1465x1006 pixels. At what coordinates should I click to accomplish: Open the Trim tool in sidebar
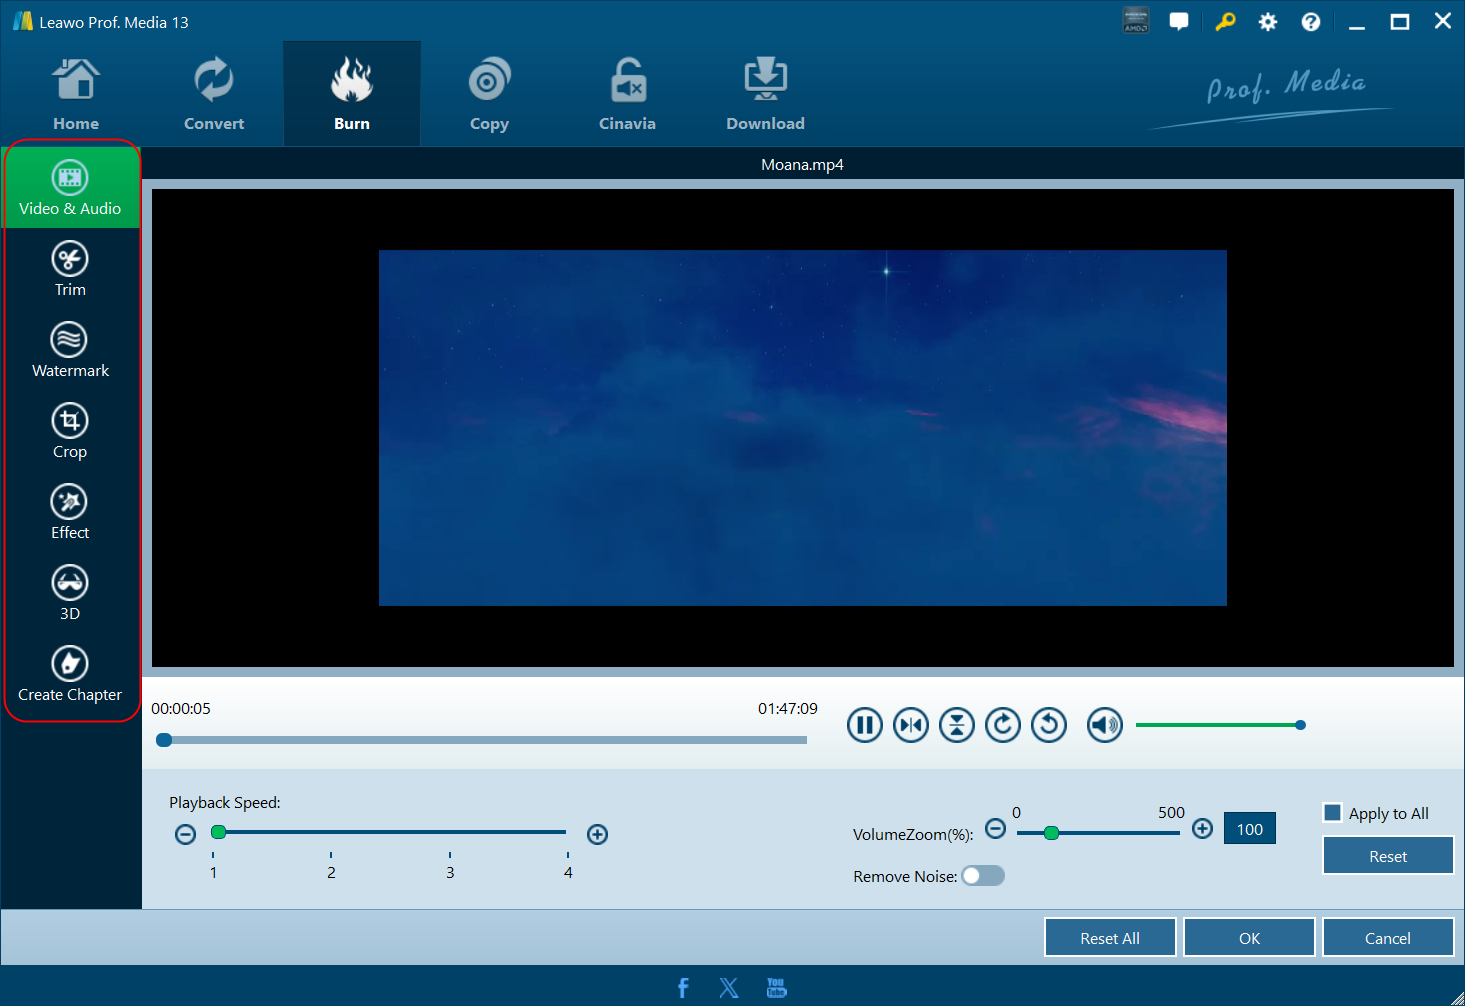click(70, 269)
